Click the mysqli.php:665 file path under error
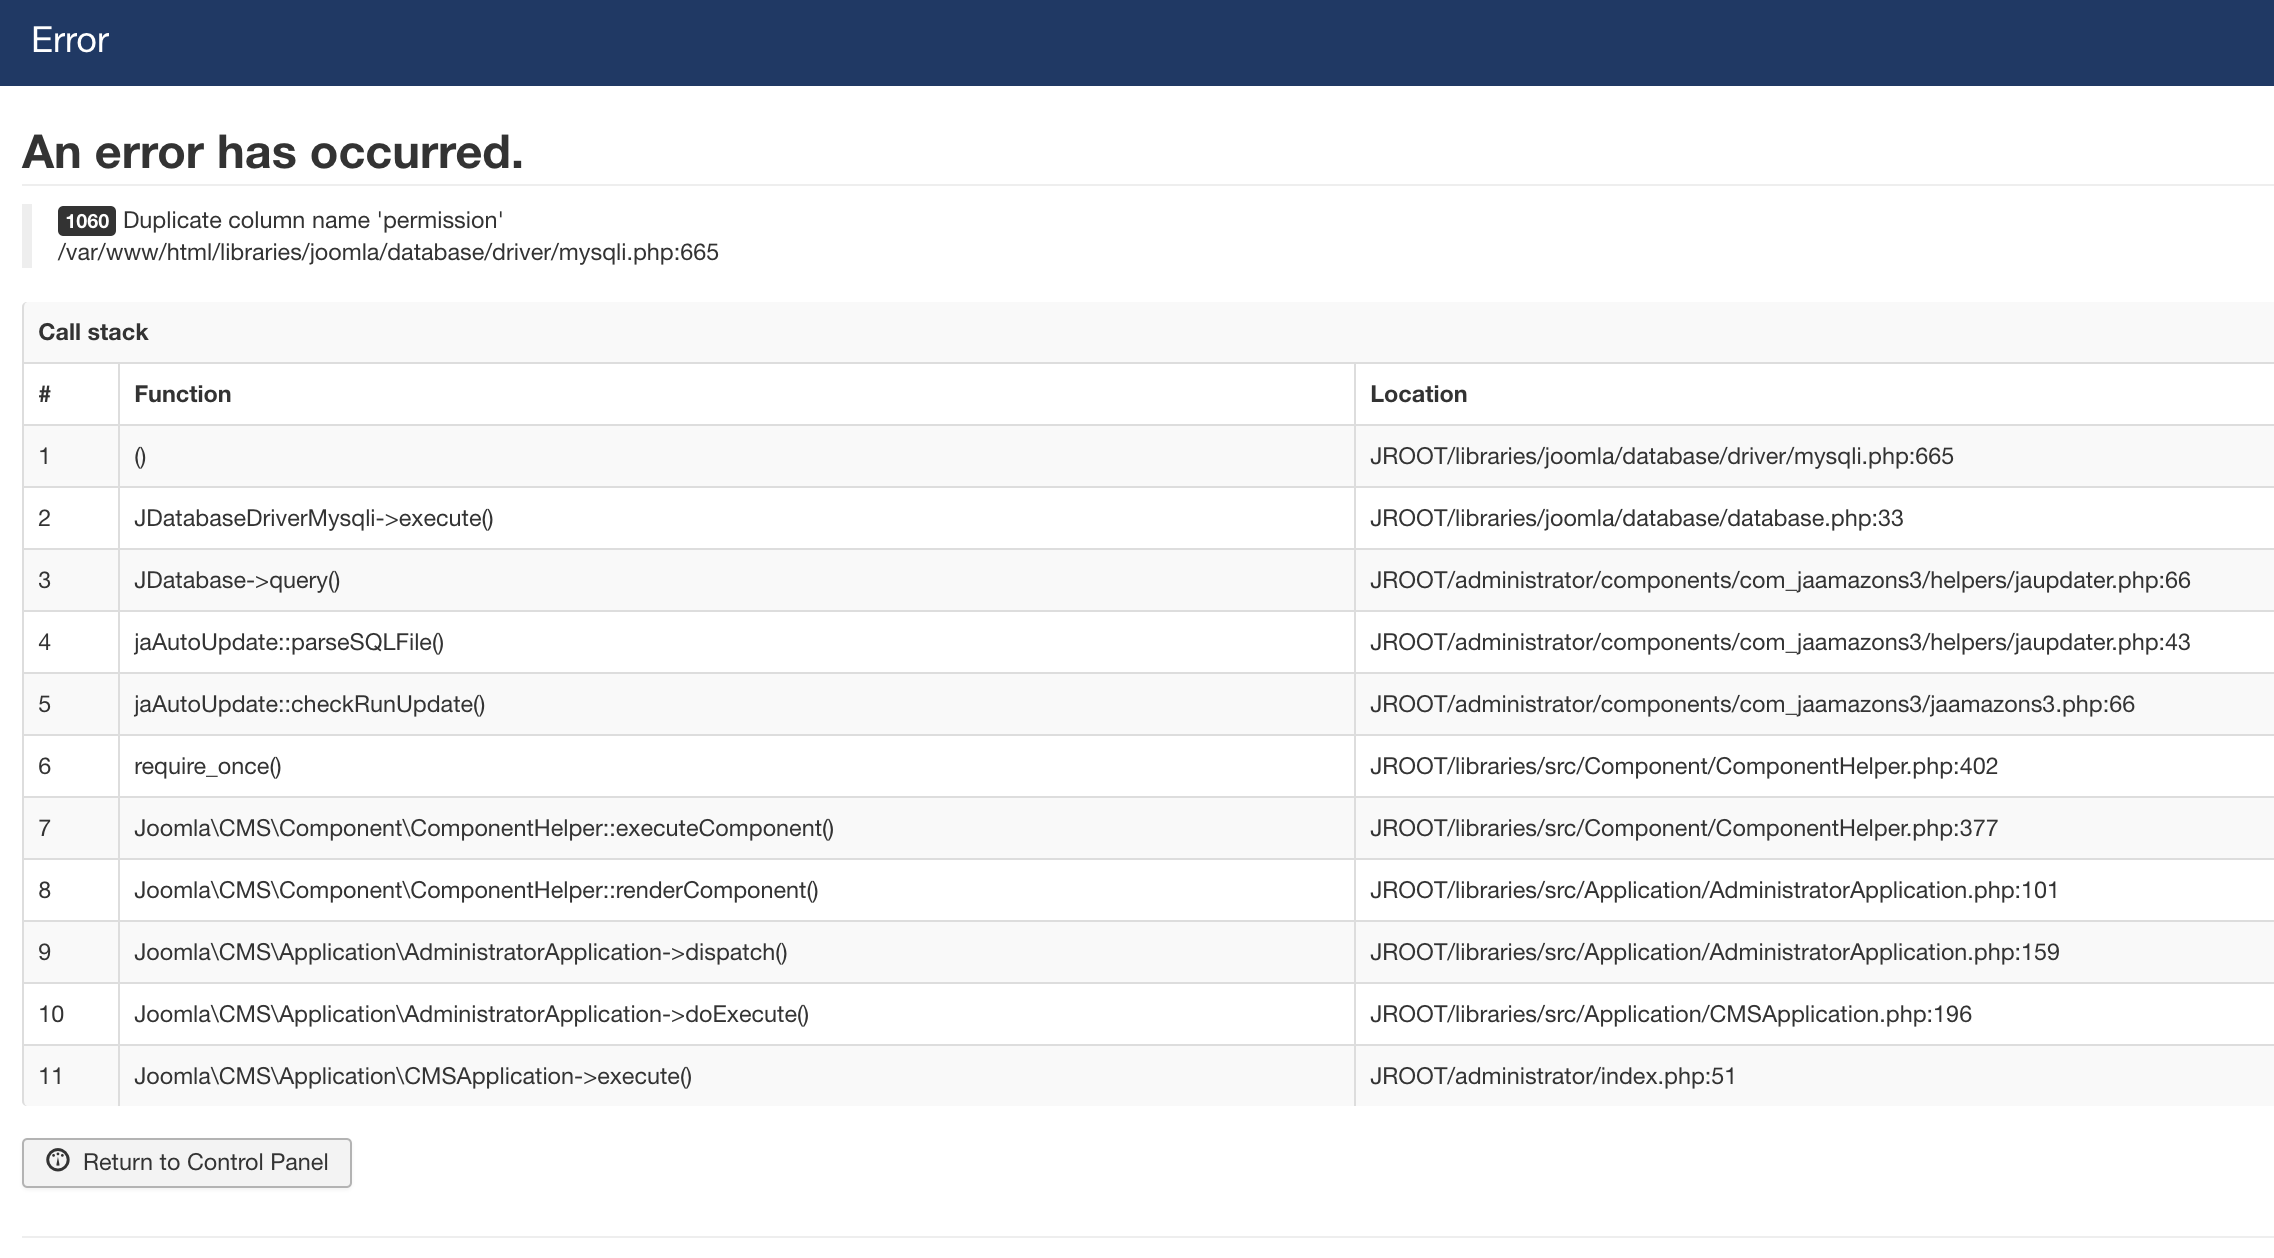The image size is (2274, 1258). coord(388,253)
